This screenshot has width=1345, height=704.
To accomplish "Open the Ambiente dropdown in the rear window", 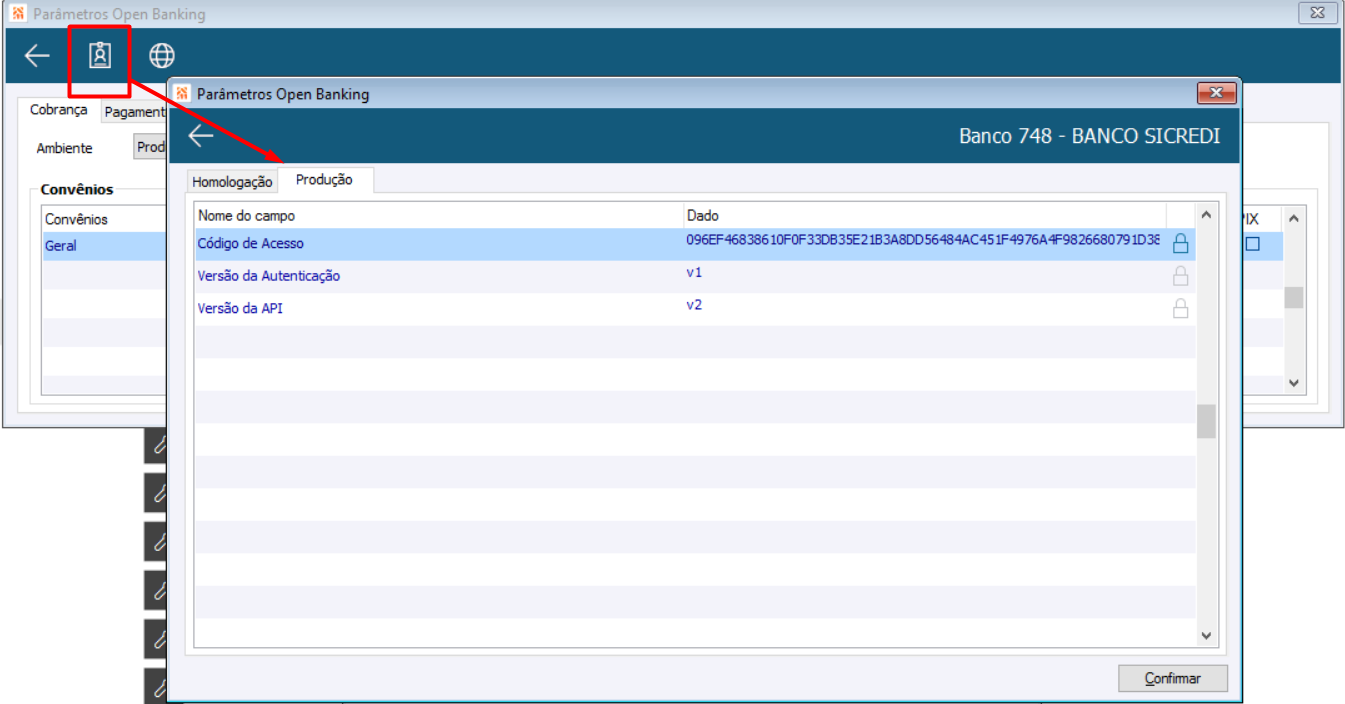I will tap(150, 147).
